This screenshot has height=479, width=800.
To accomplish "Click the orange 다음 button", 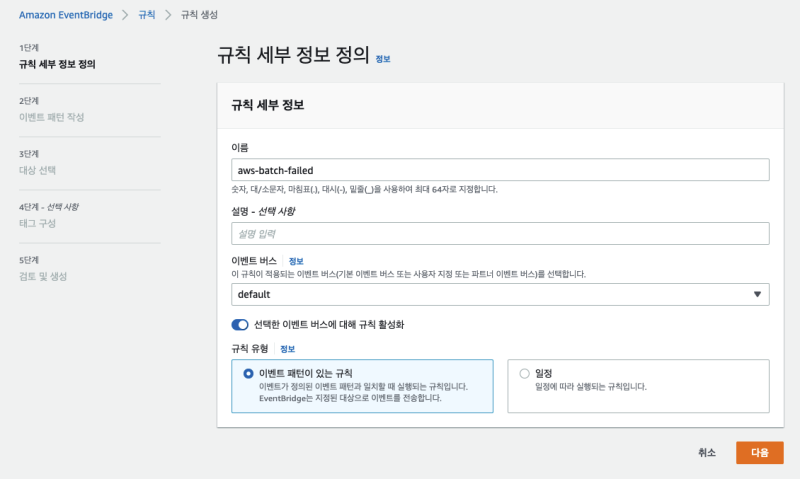I will 759,452.
